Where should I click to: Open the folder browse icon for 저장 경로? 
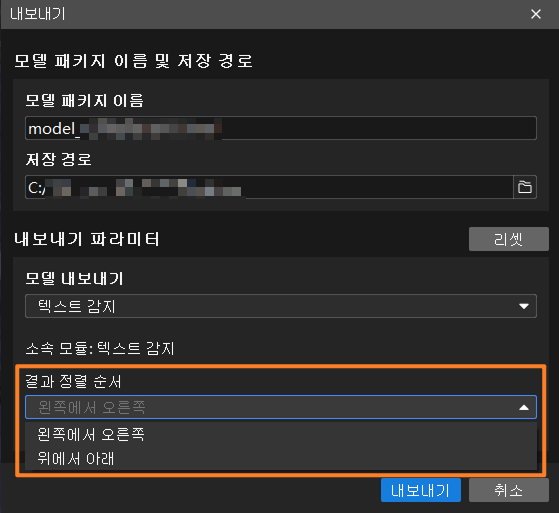[x=525, y=187]
